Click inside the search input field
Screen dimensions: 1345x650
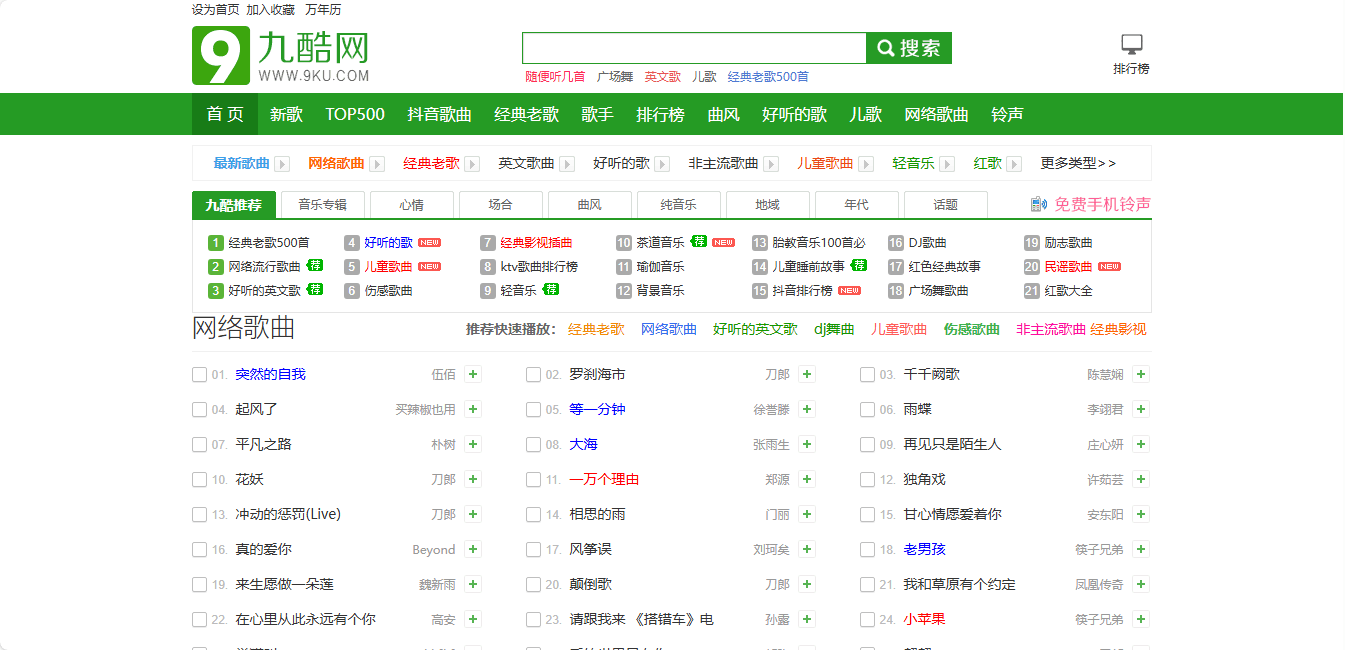(693, 47)
